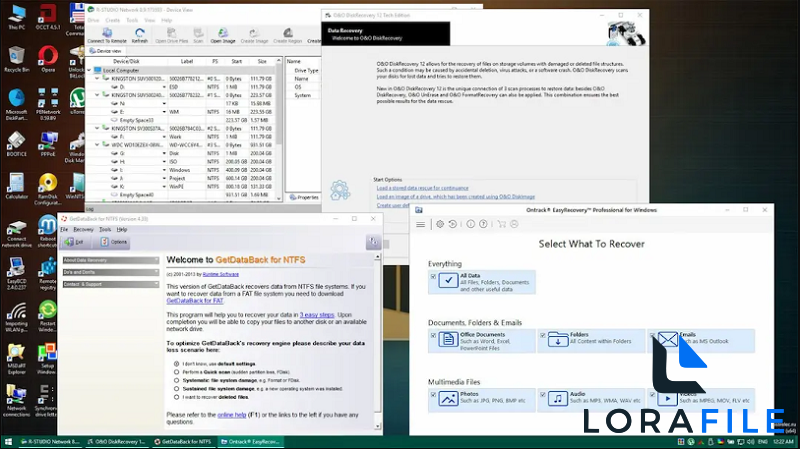
Task: Toggle the All Data checkbox
Action: [433, 277]
